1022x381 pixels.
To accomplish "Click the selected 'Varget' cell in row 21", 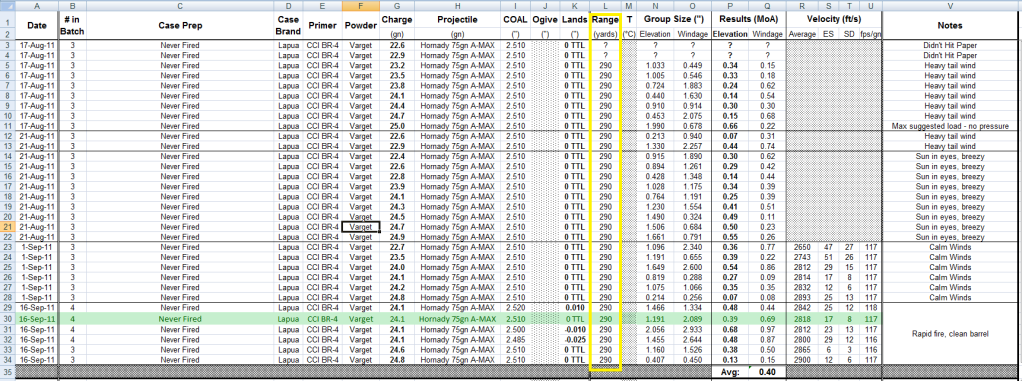I will [360, 227].
